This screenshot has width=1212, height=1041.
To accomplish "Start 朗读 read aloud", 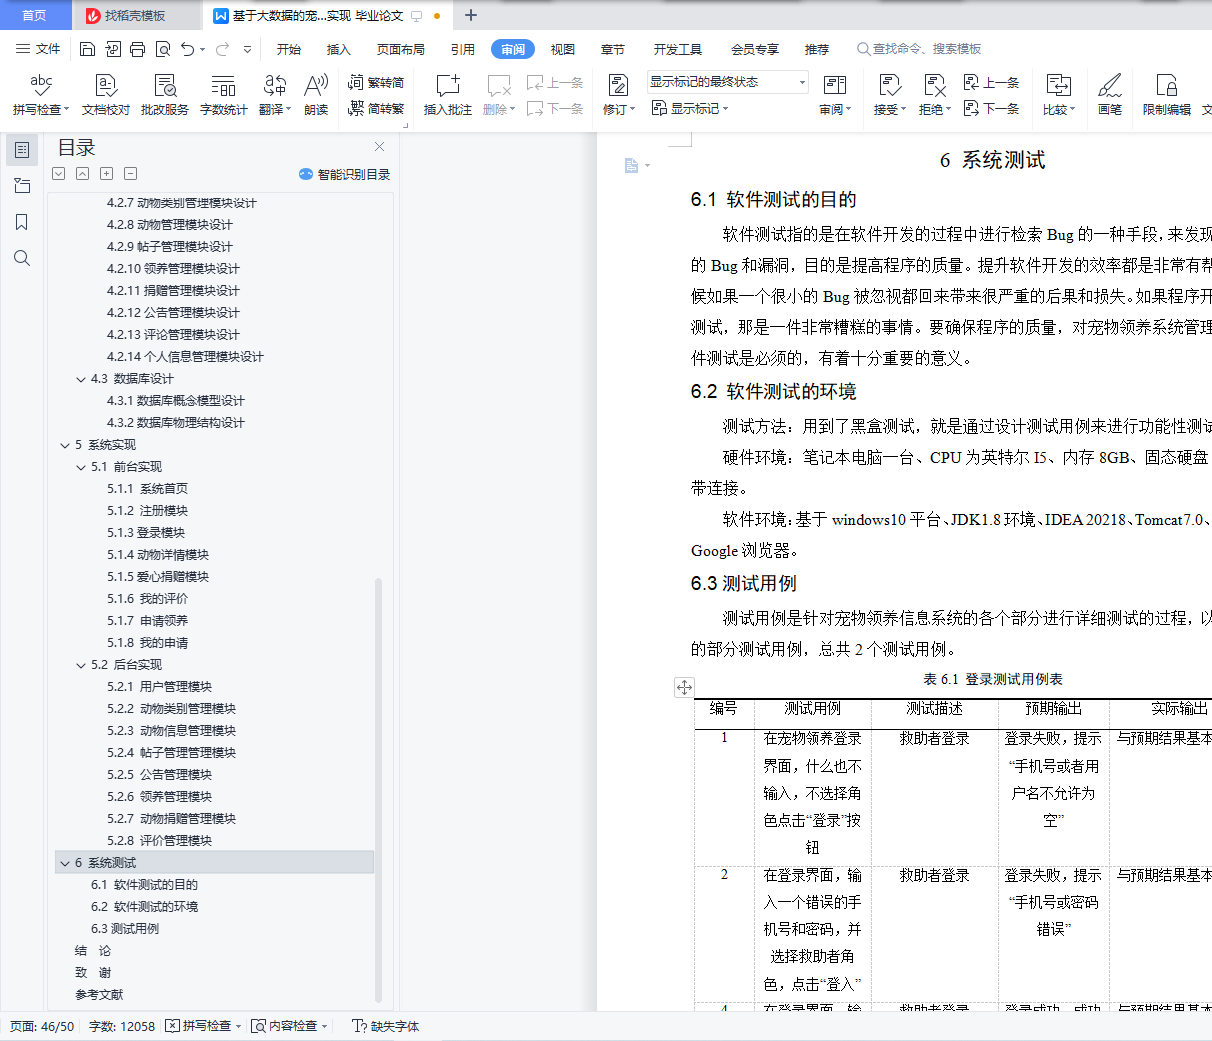I will tap(316, 95).
